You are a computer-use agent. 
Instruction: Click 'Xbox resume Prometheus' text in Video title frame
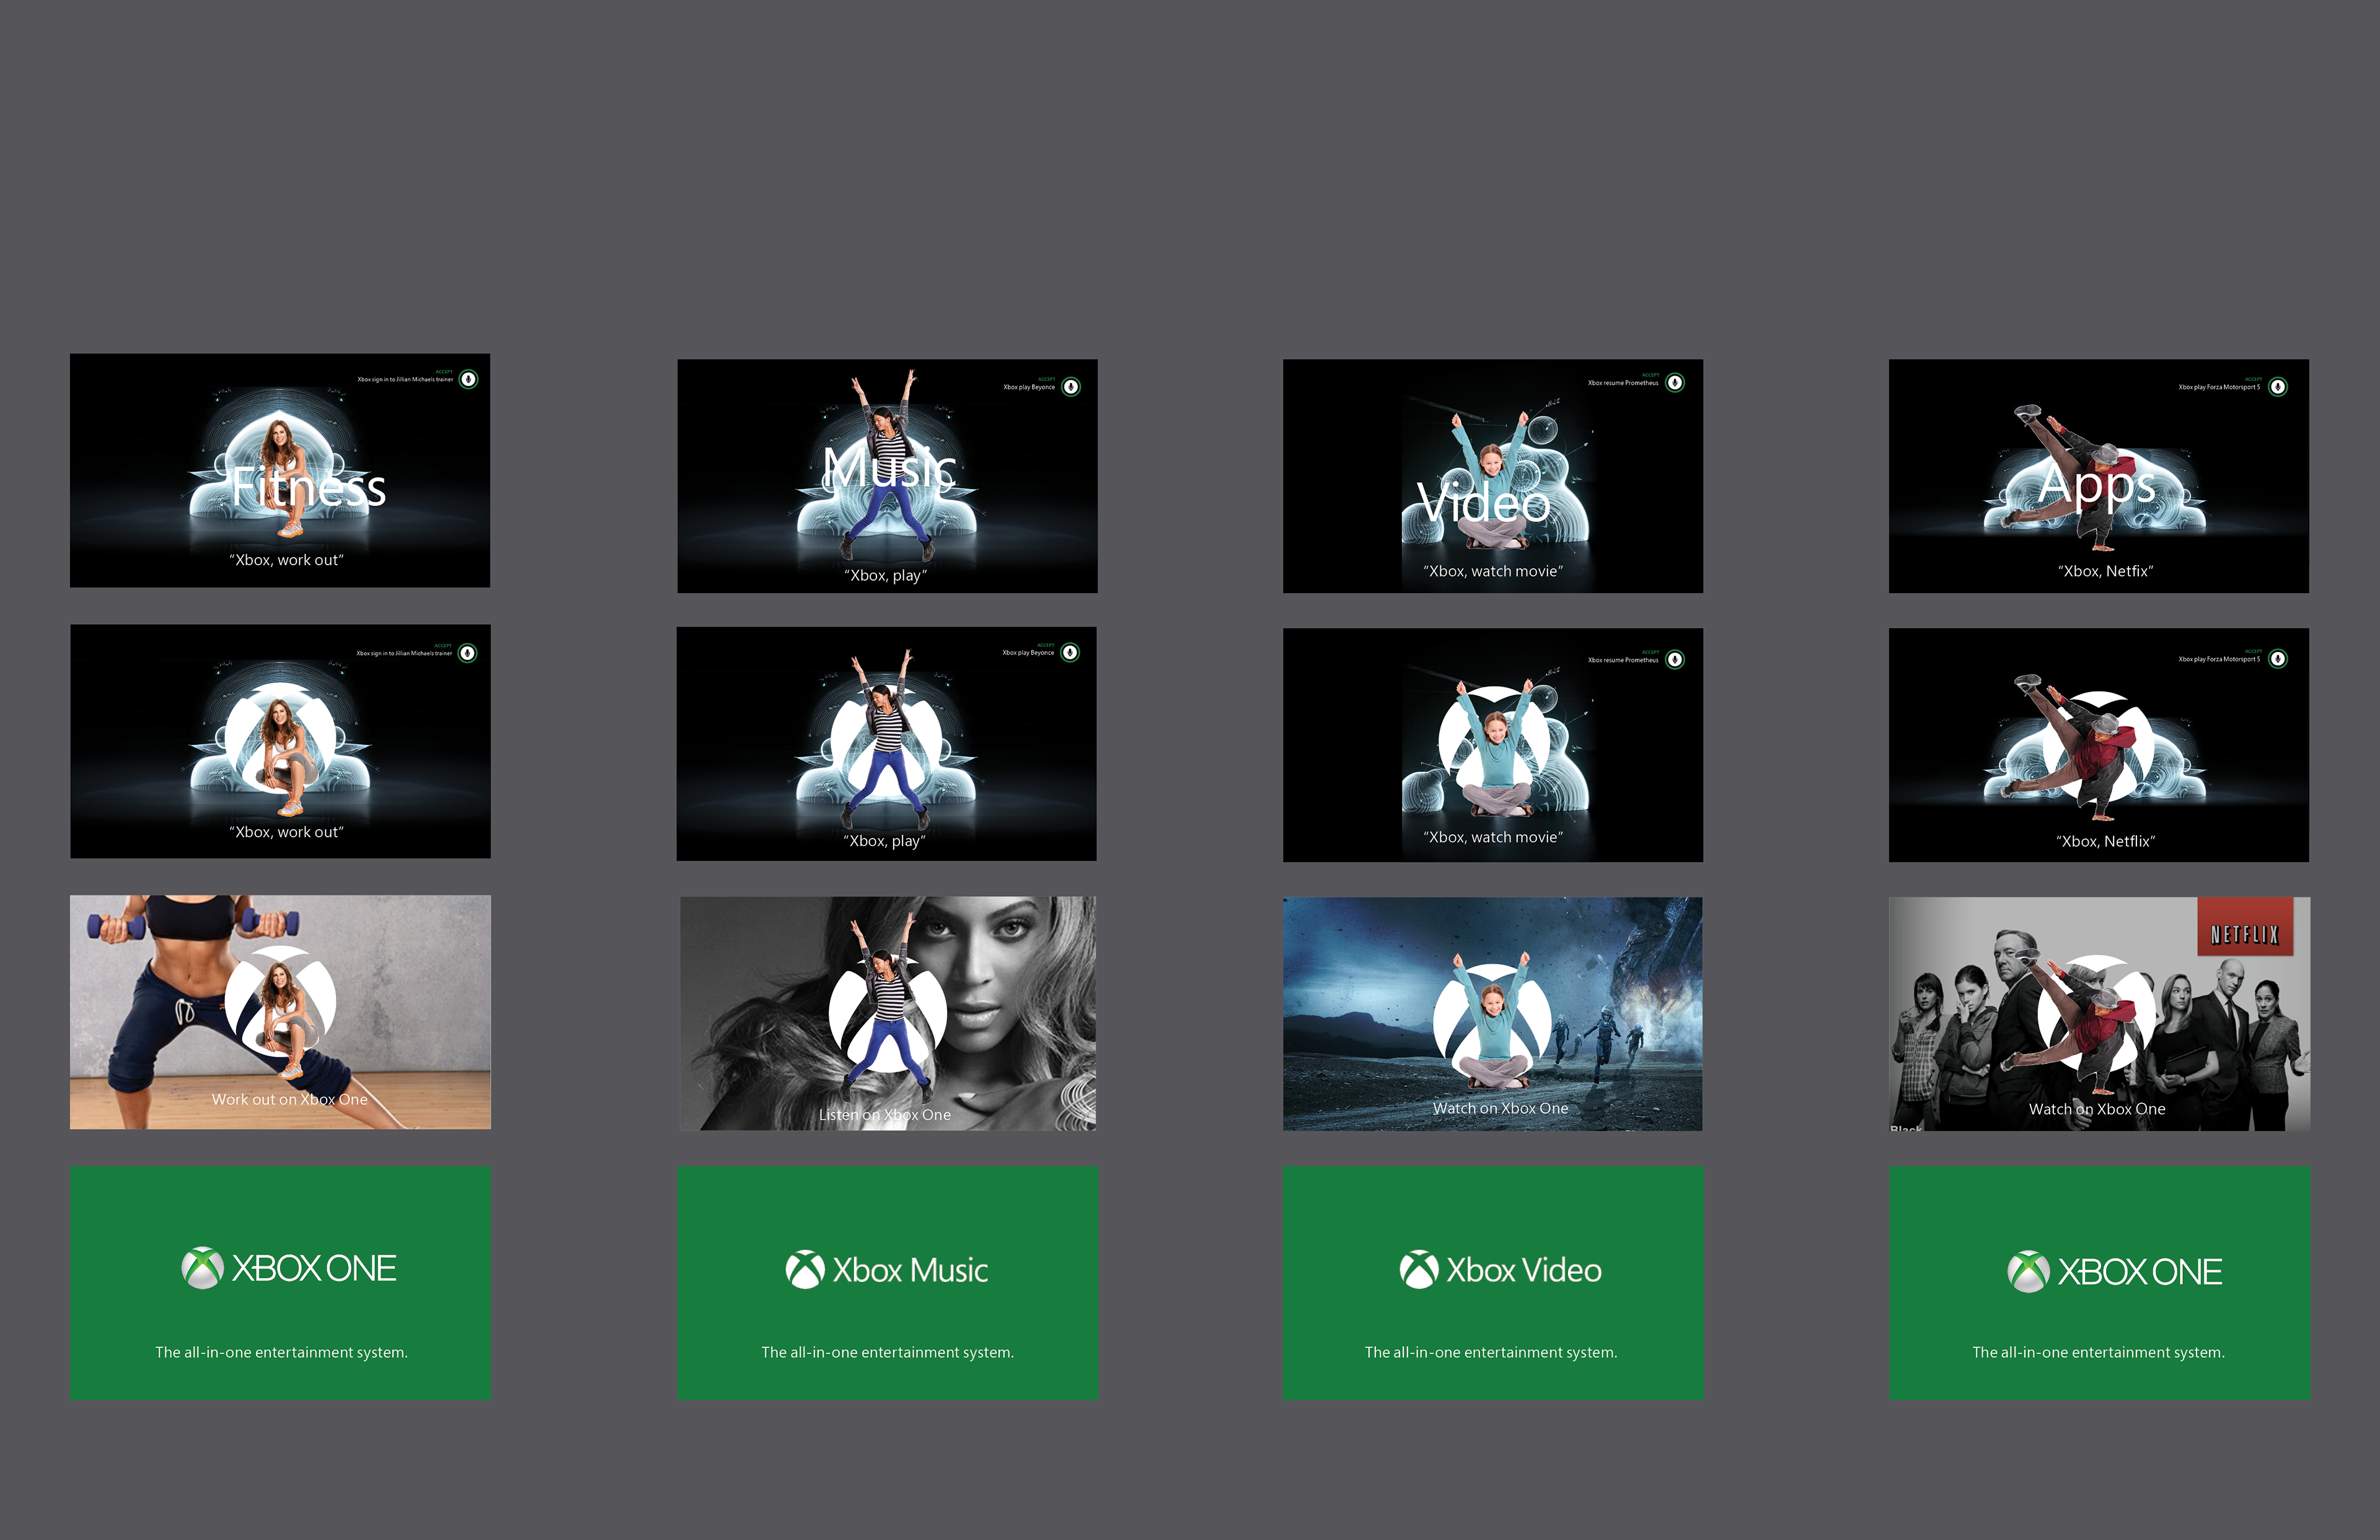pyautogui.click(x=1623, y=383)
